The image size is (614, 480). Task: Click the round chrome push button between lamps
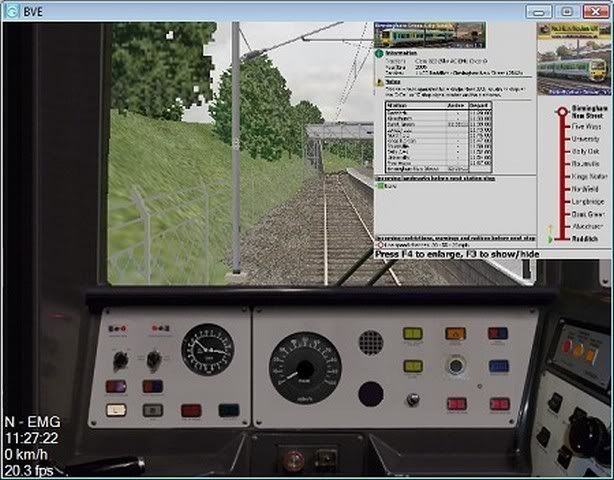pyautogui.click(x=455, y=366)
